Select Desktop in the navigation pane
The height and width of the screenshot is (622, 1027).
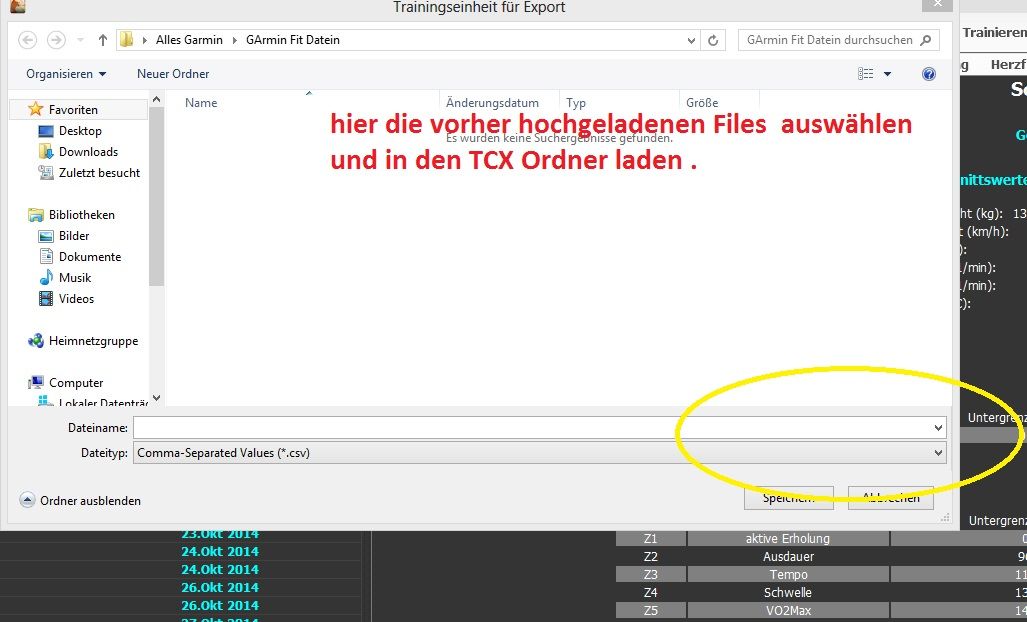click(x=80, y=131)
